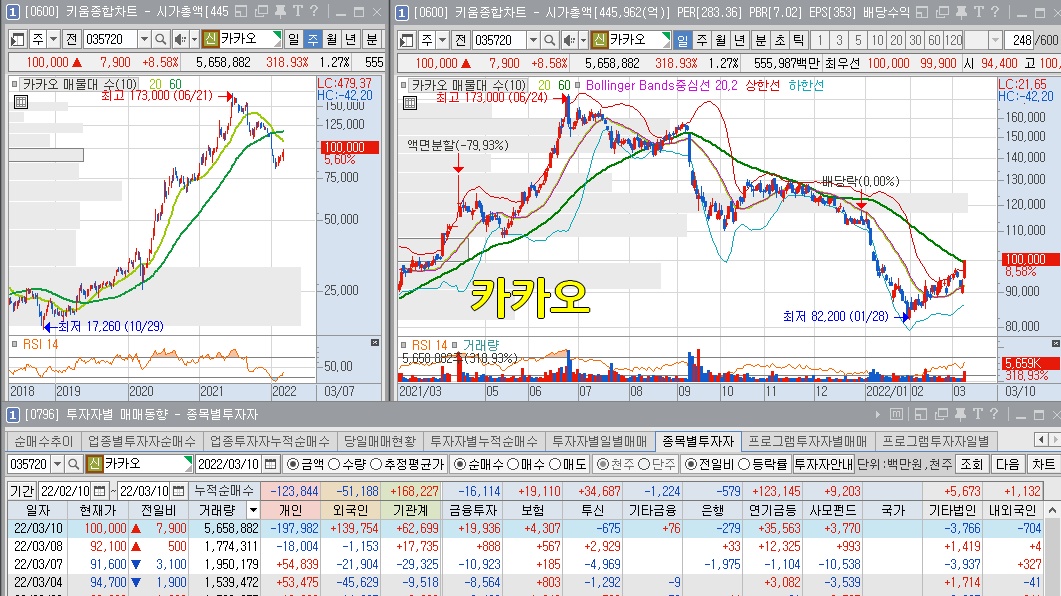This screenshot has width=1061, height=596.
Task: Click the T font icon in right chart titlebar
Action: coord(978,12)
